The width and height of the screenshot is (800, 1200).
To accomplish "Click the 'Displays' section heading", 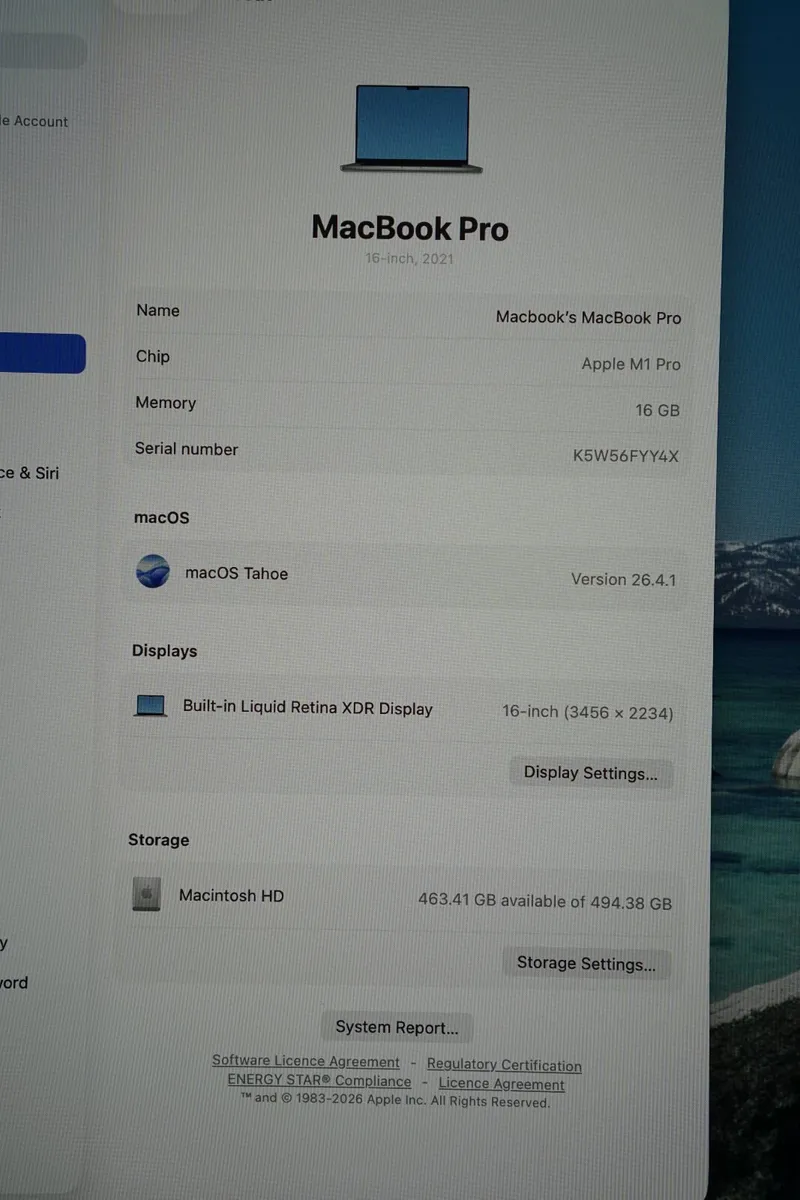I will pyautogui.click(x=165, y=651).
